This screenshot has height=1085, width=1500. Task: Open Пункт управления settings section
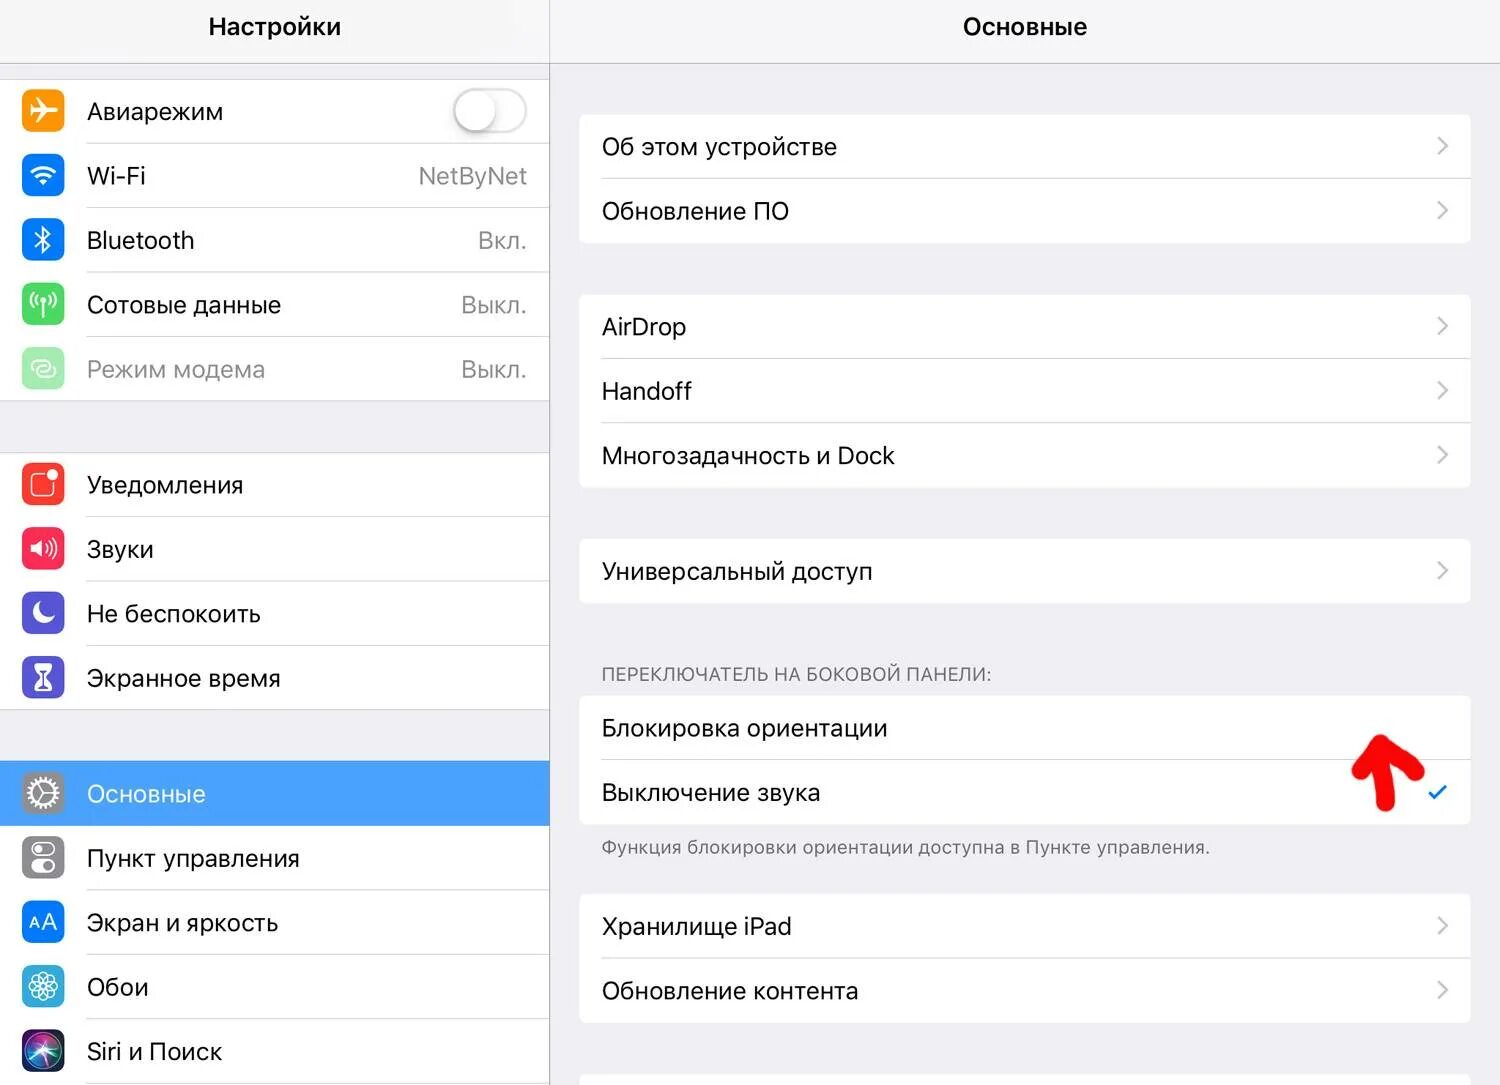193,858
